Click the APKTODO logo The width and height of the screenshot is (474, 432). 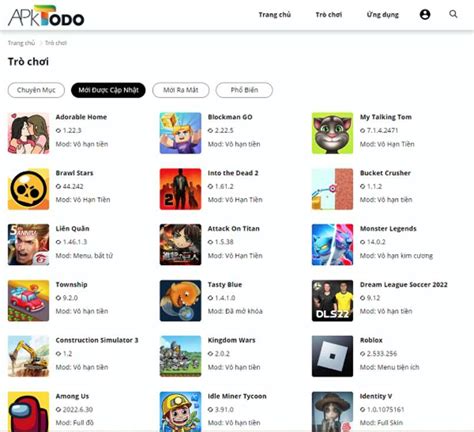click(46, 16)
